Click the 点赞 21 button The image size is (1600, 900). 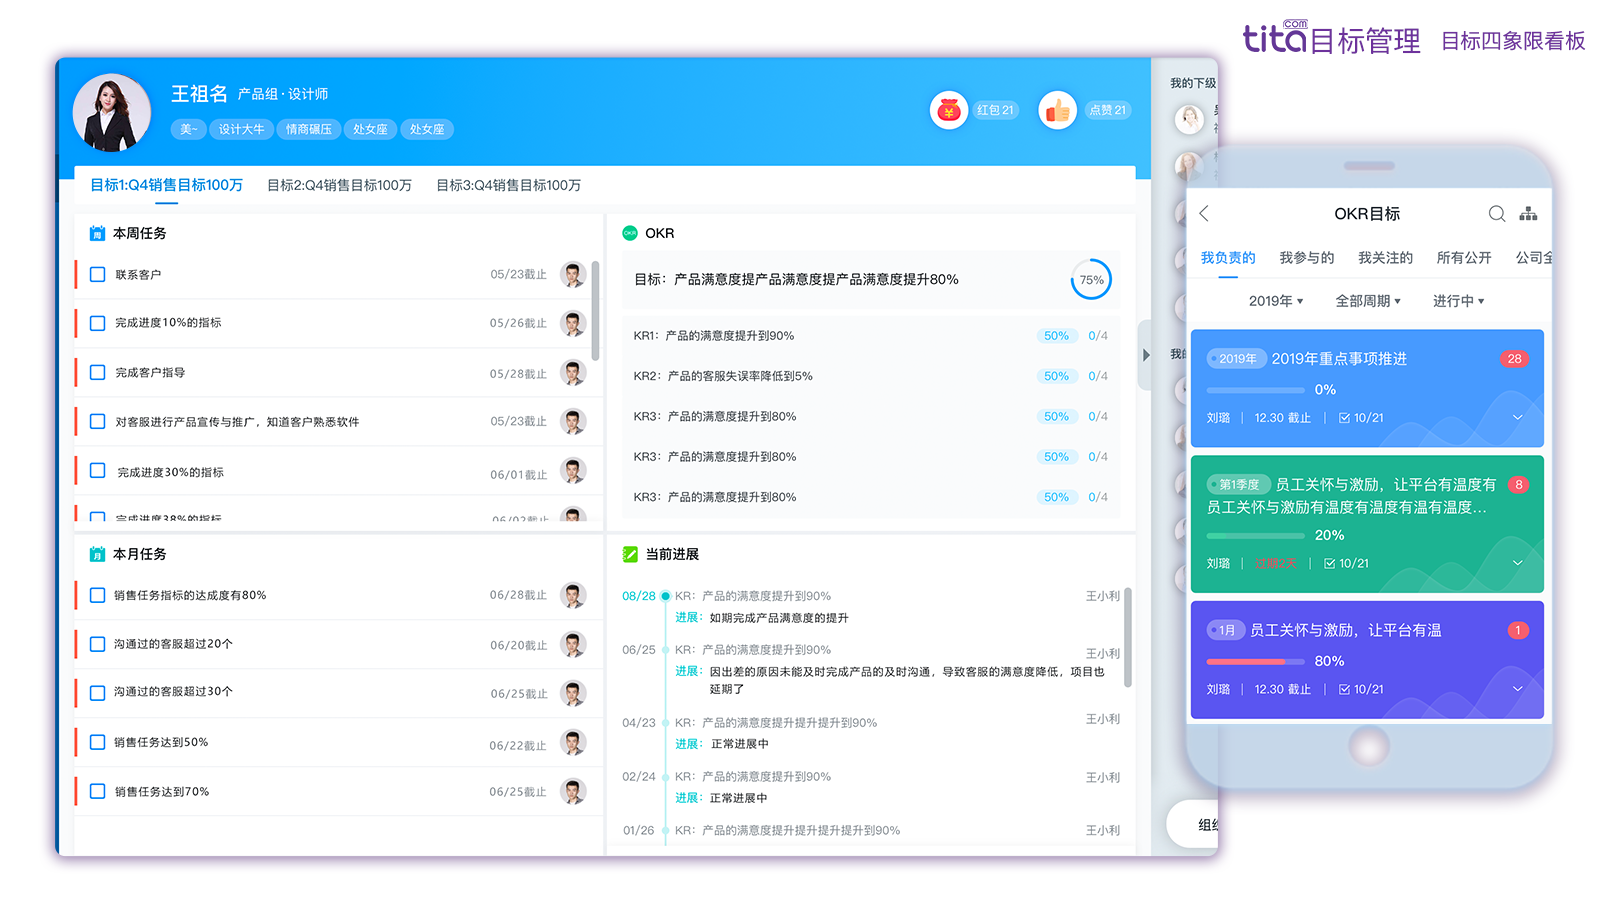(1107, 110)
